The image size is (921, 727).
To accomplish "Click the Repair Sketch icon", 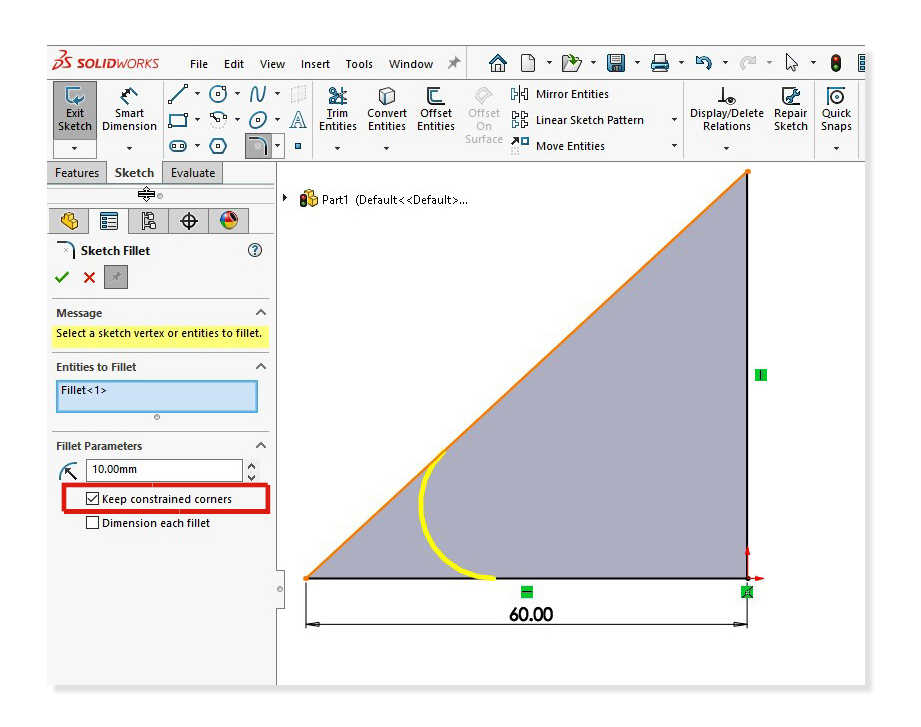I will point(790,109).
